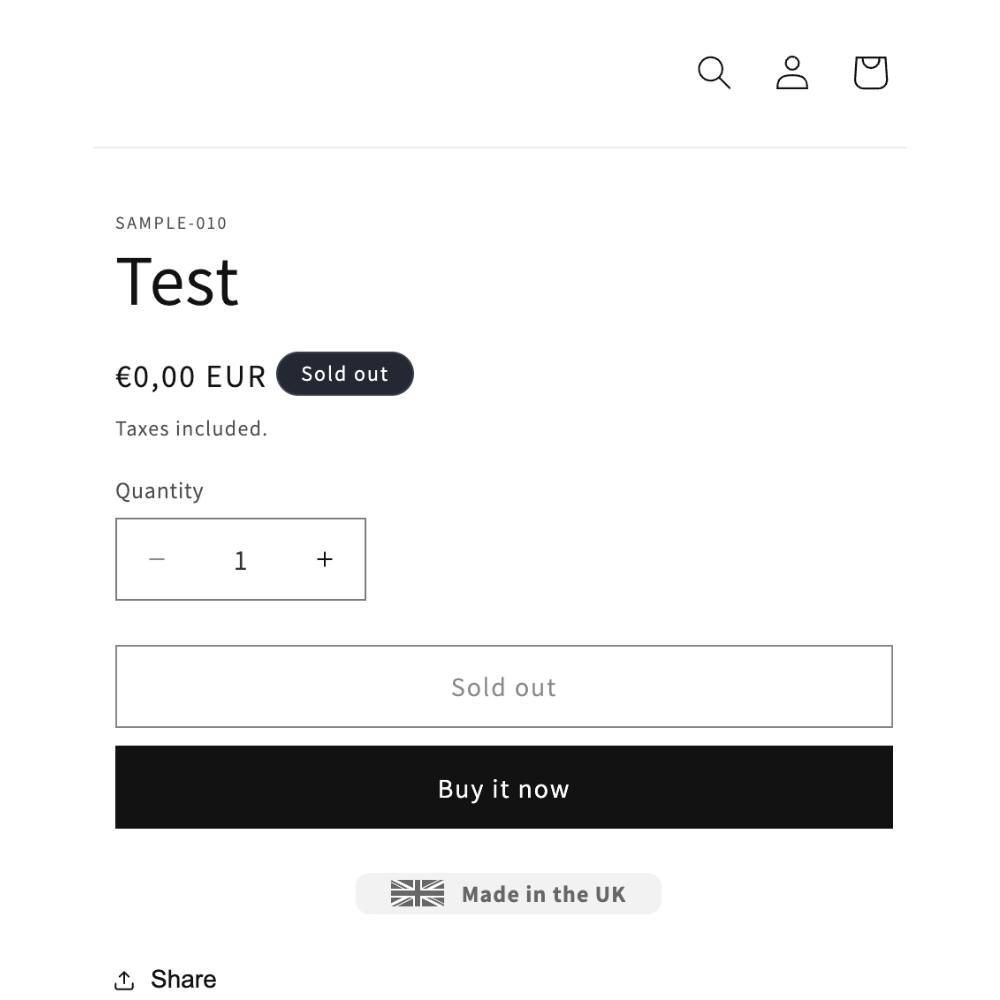1000x1000 pixels.
Task: Click the Test product title
Action: [177, 281]
